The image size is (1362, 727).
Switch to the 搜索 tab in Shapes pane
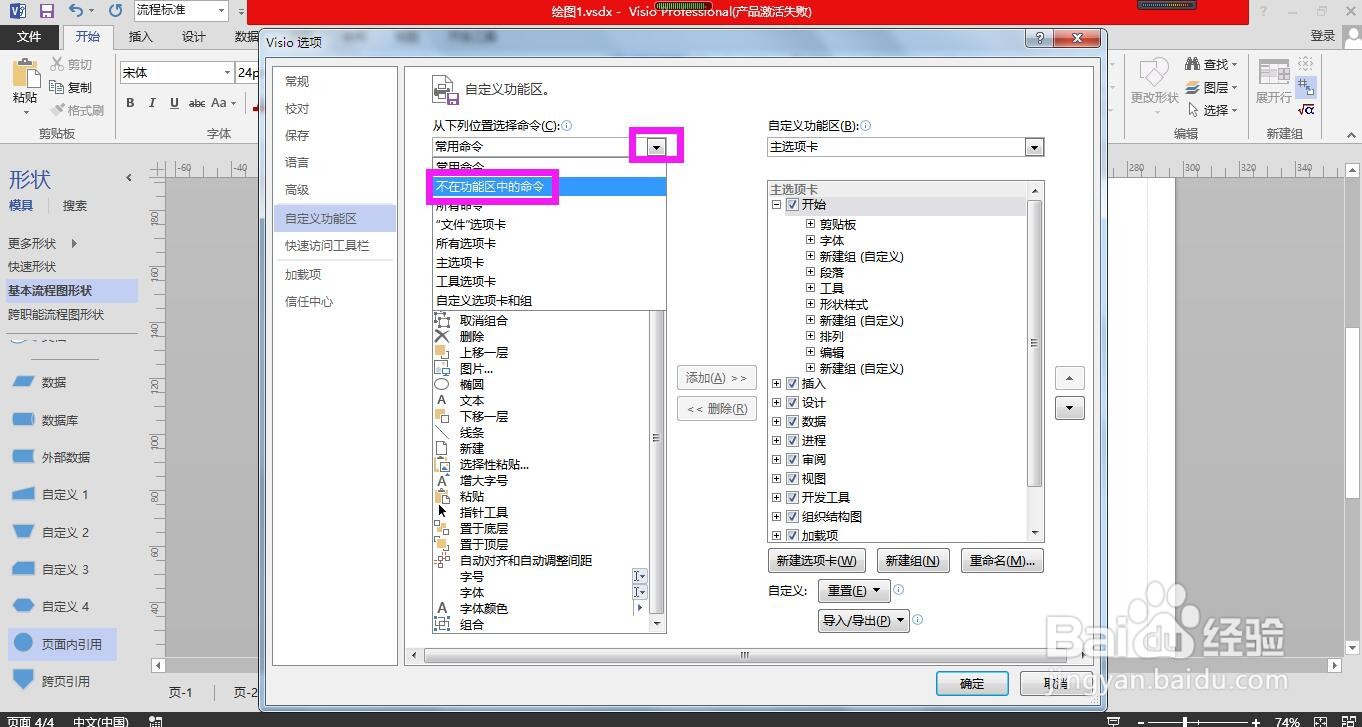(x=75, y=205)
